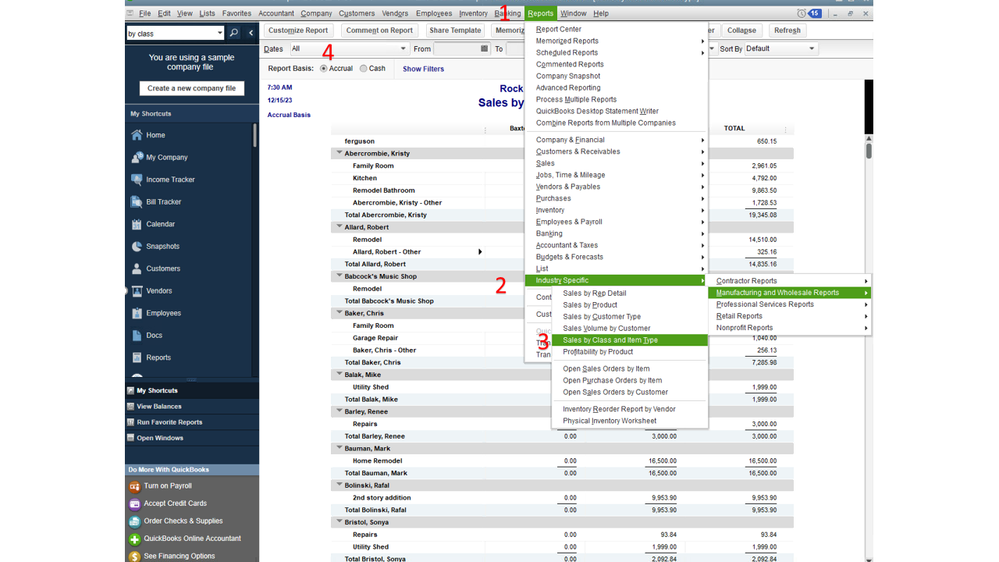Collapse the Baker, Chris group
This screenshot has width=999, height=562.
click(339, 313)
